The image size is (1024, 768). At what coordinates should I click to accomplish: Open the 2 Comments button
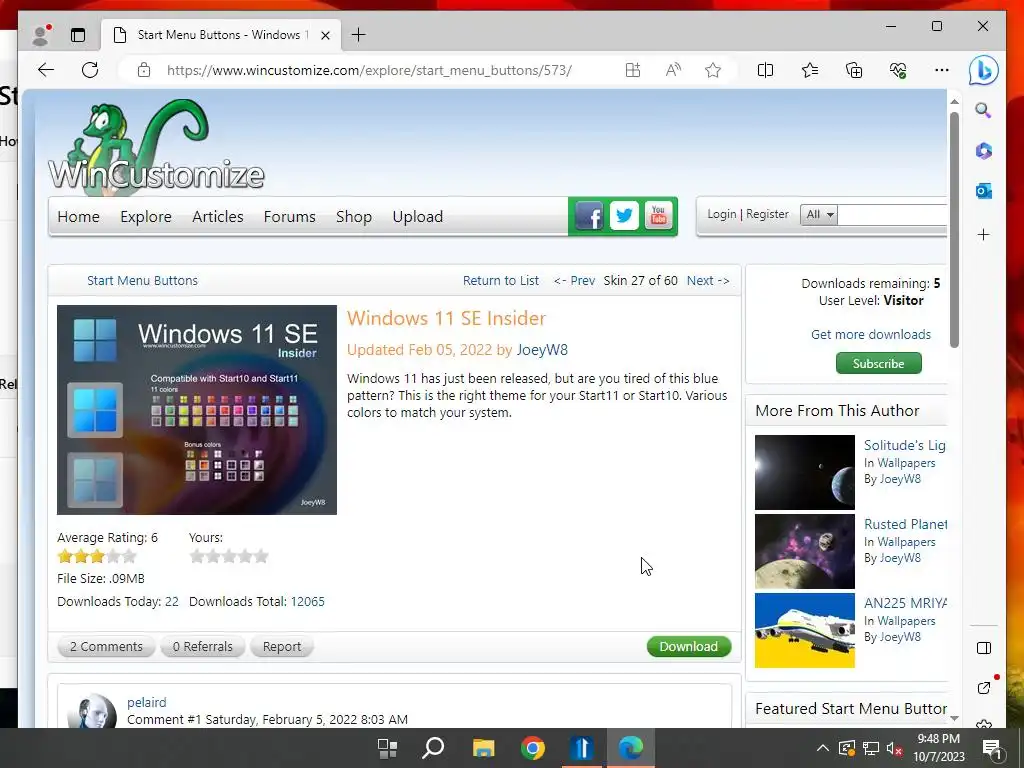(x=106, y=647)
